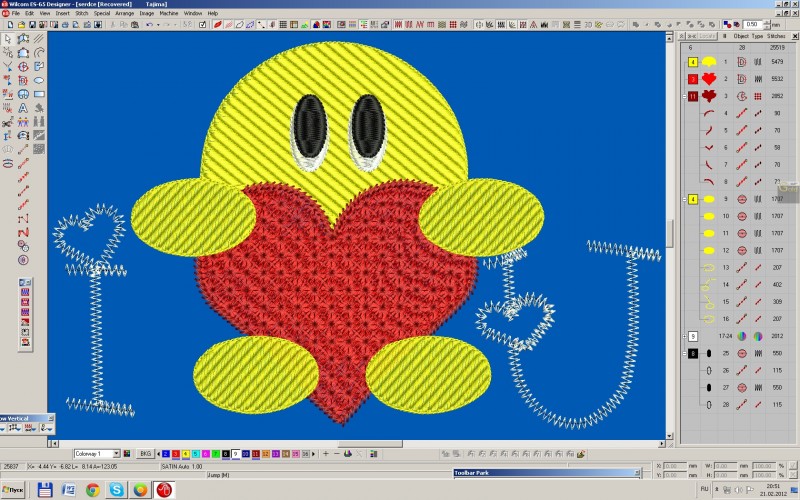The image size is (800, 500).
Task: Open the Arrange menu
Action: (124, 13)
